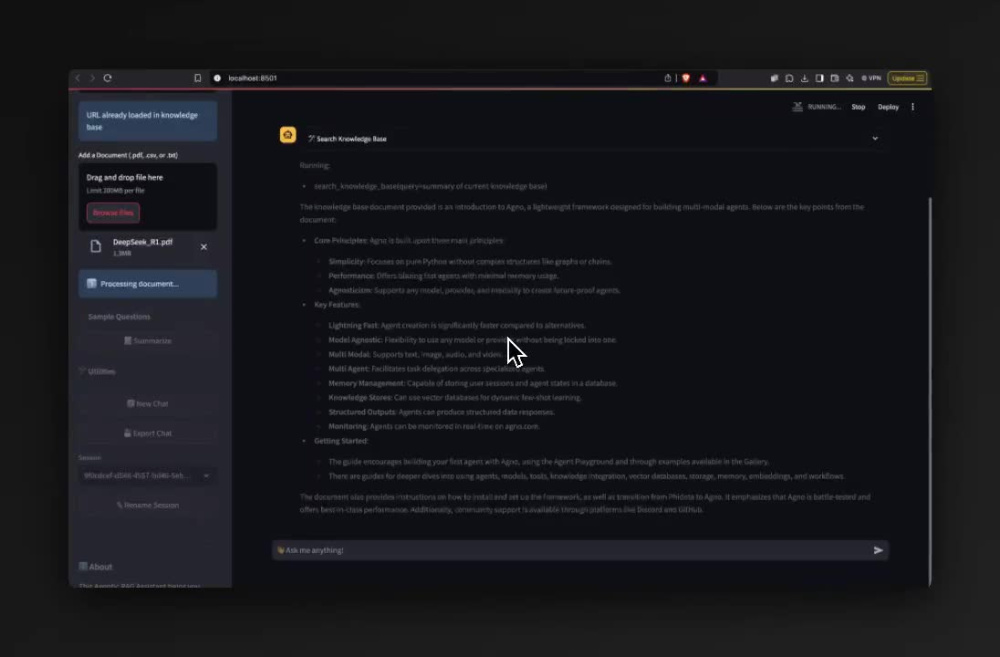
Task: Click the 'Simplicity' principle line
Action: 470,262
